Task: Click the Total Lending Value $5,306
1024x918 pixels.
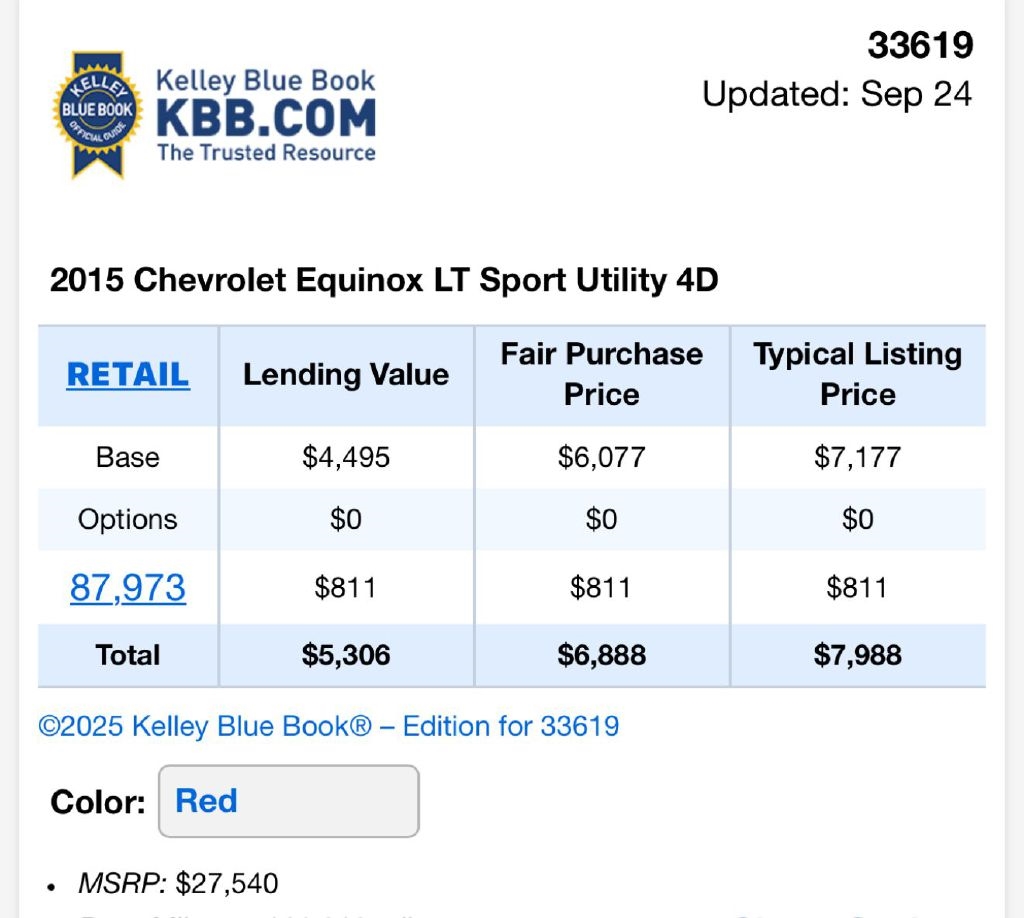Action: pyautogui.click(x=346, y=655)
